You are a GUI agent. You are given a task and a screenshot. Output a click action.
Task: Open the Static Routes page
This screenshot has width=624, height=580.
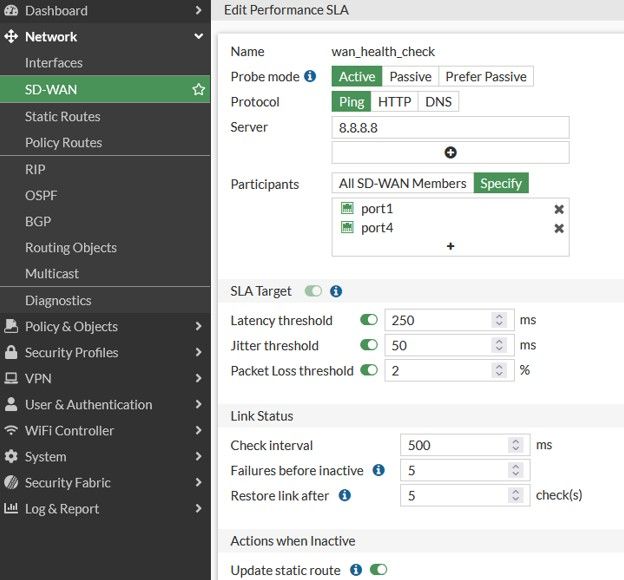click(62, 116)
